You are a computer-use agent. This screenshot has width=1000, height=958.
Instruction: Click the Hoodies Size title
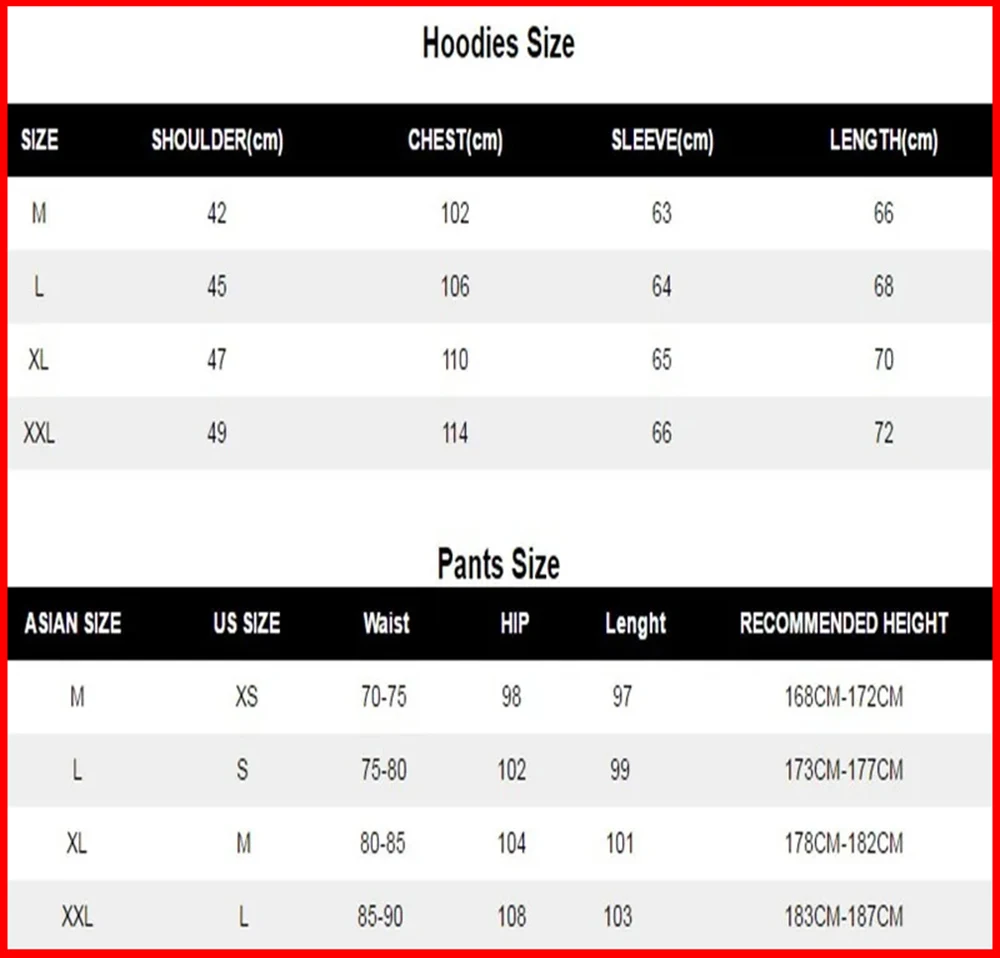(x=498, y=45)
